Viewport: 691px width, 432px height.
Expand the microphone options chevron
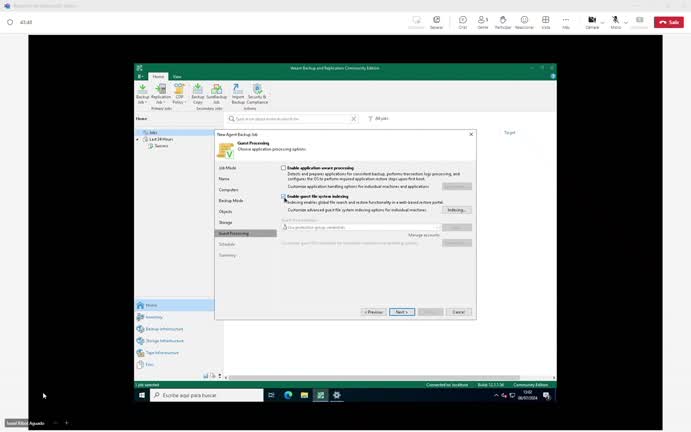coord(626,22)
